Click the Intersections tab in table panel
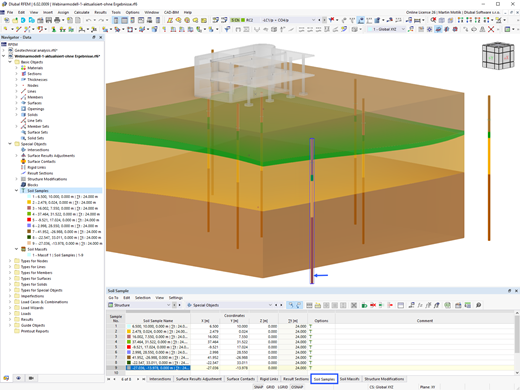 click(160, 379)
